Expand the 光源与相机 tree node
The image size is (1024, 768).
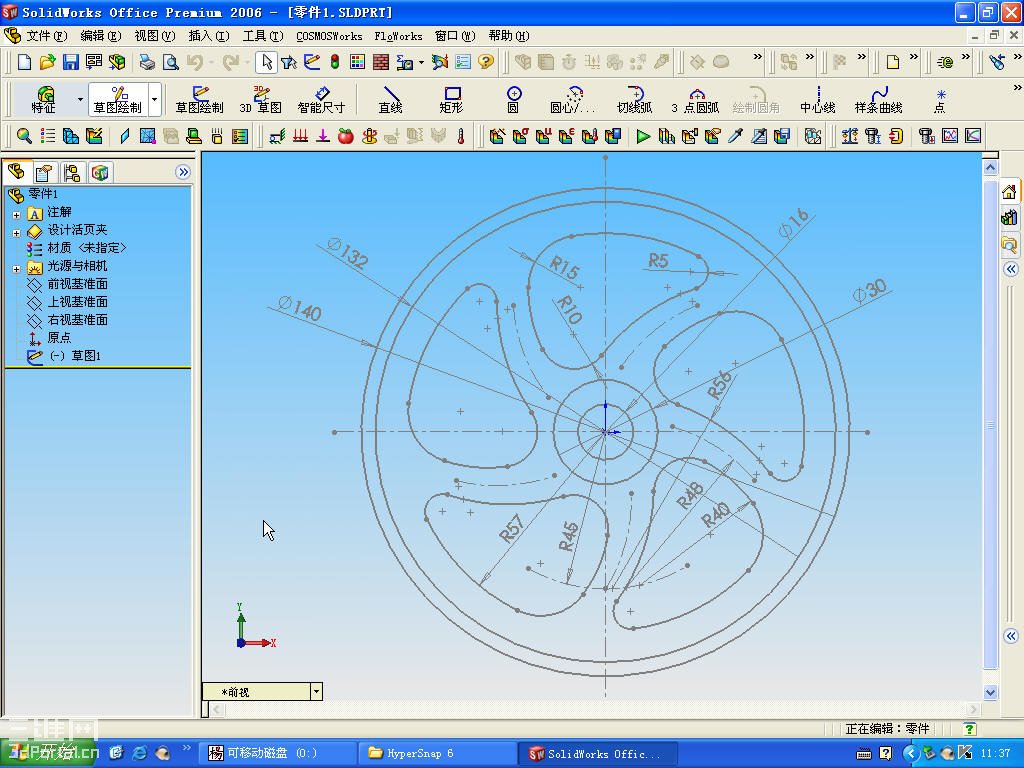pos(16,268)
